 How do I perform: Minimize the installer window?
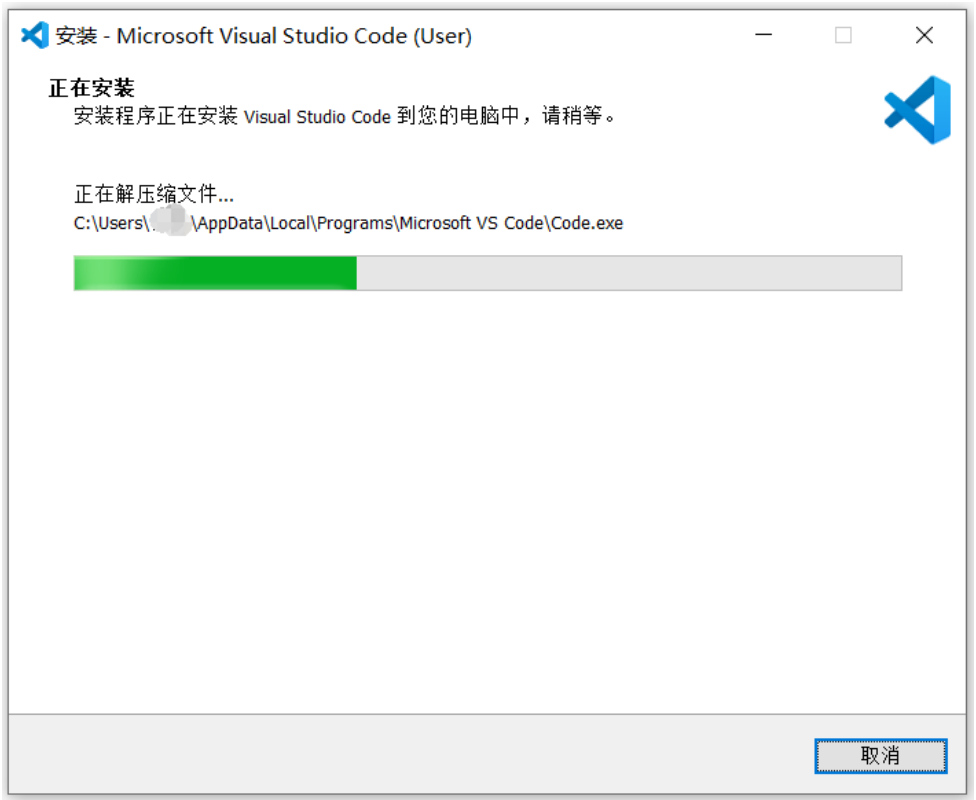pyautogui.click(x=763, y=35)
